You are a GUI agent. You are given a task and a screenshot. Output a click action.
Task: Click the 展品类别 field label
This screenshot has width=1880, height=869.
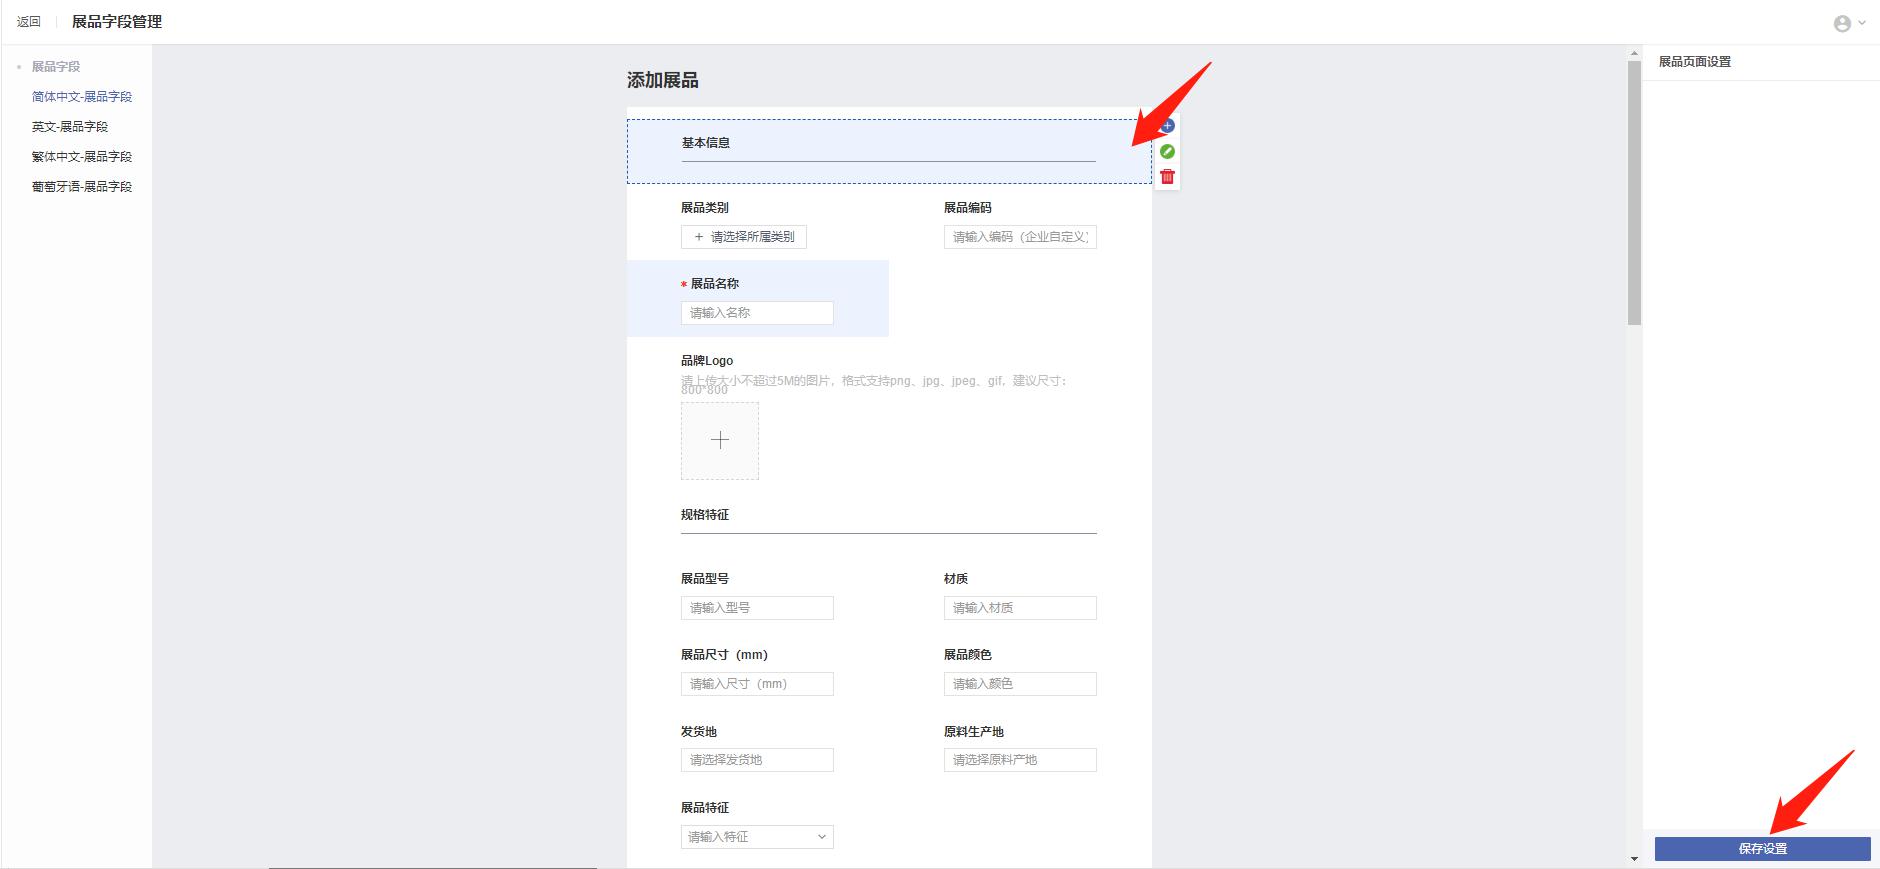(x=705, y=208)
